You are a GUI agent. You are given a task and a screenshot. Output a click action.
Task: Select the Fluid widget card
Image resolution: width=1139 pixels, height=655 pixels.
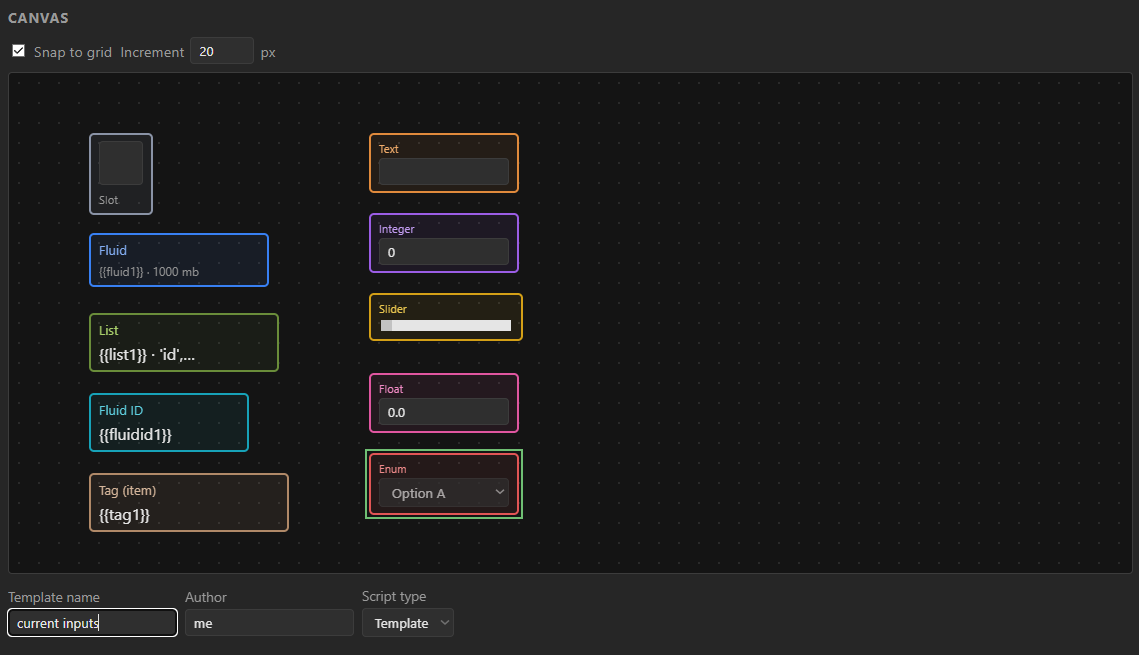coord(179,260)
